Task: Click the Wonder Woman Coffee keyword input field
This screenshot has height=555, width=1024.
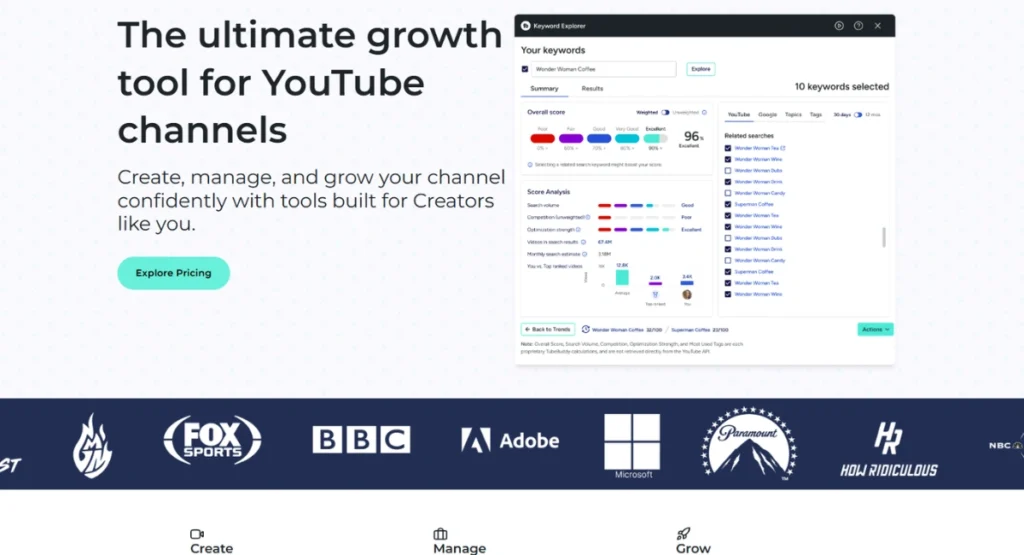Action: click(x=603, y=69)
